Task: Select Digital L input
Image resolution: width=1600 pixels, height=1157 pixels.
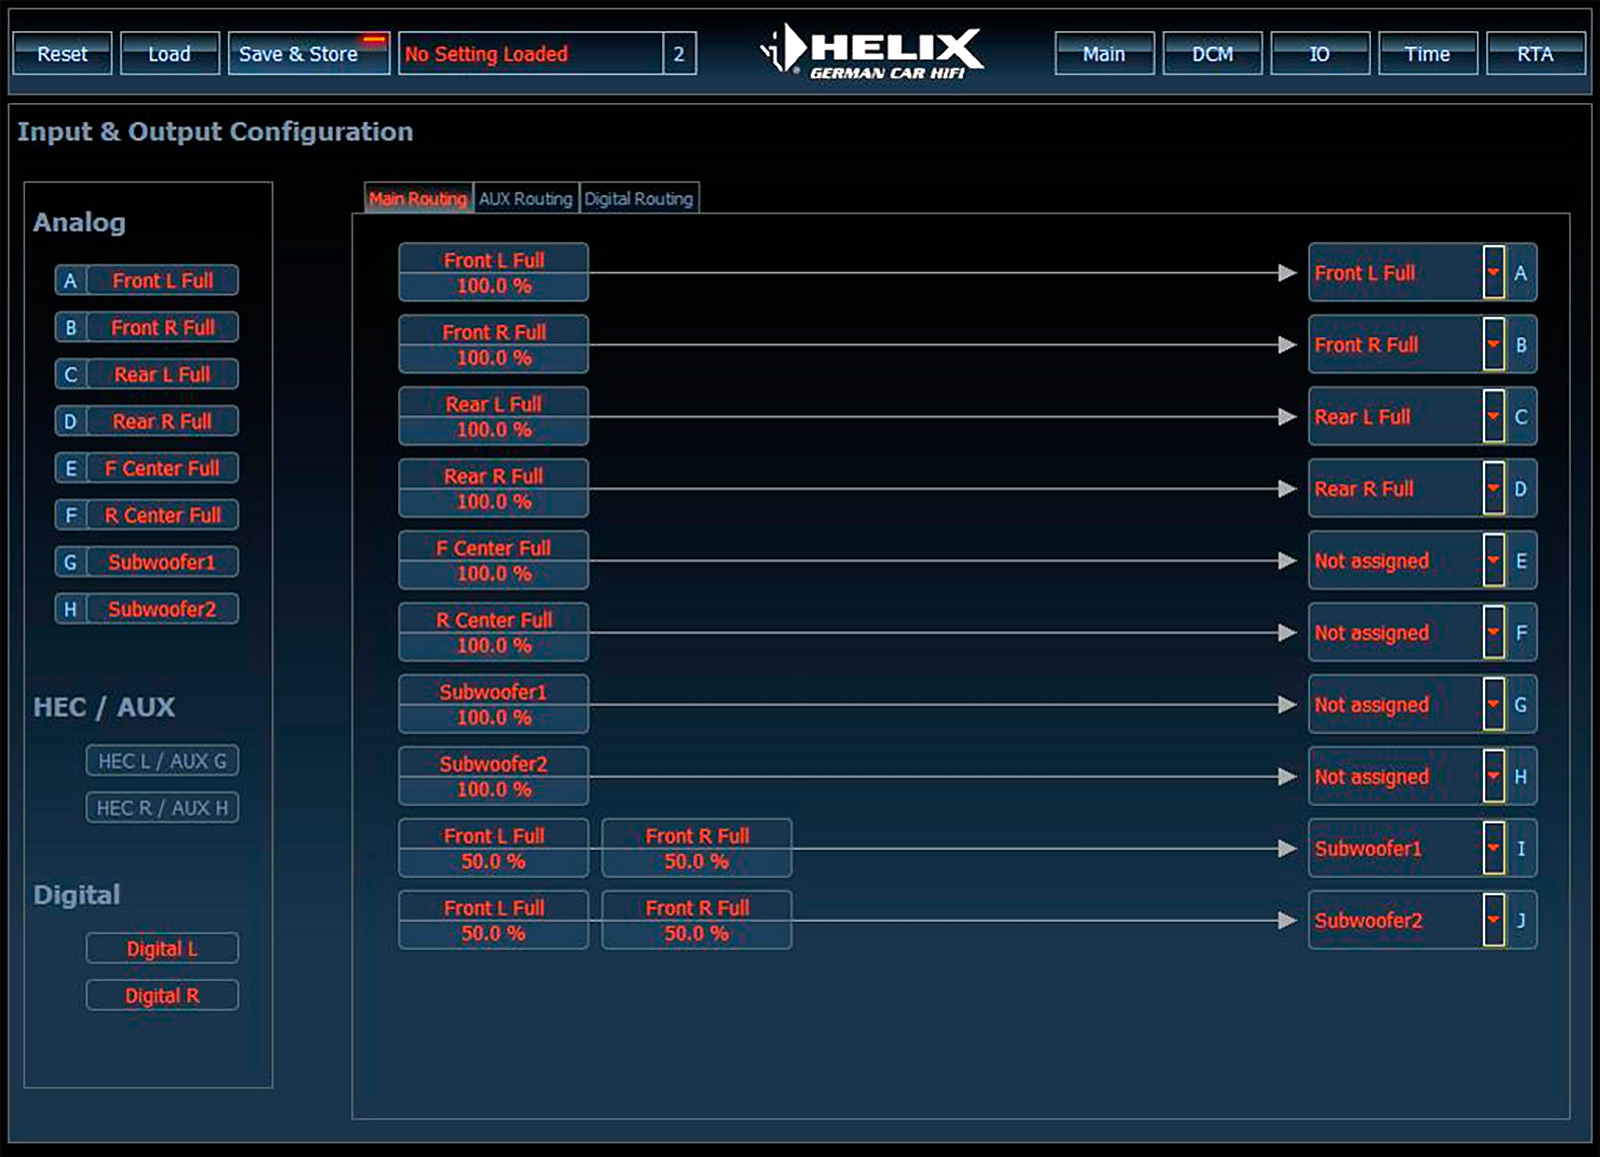Action: (x=162, y=949)
